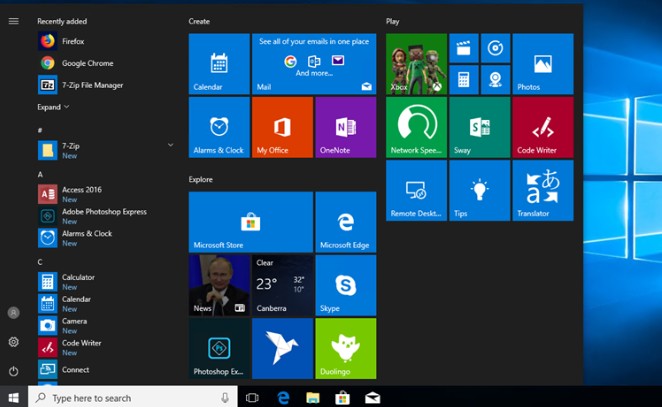Expand the Recently added list
The width and height of the screenshot is (662, 407).
53,107
